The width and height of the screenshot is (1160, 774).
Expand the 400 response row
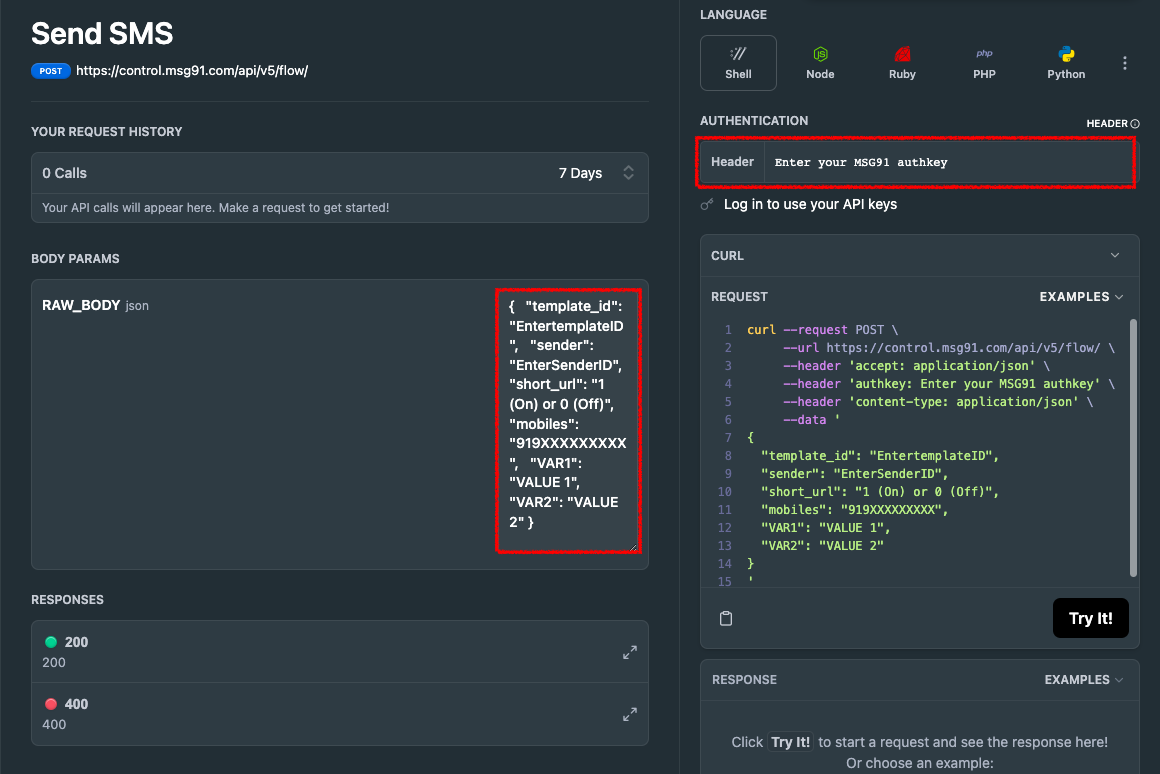630,714
